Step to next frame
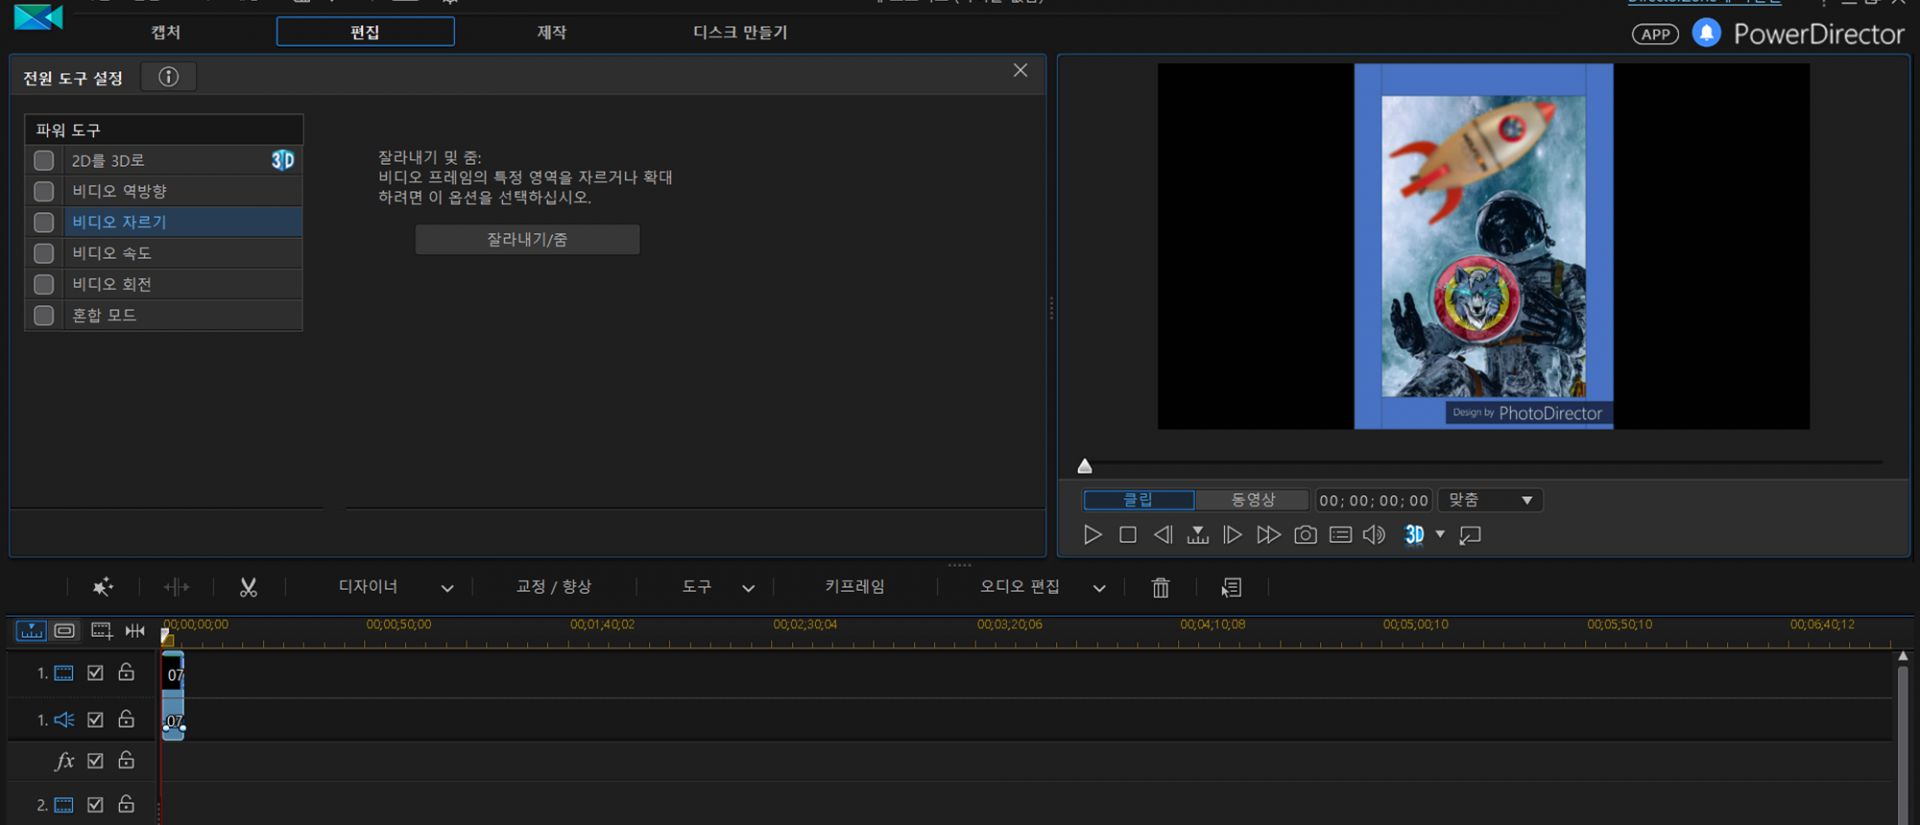The width and height of the screenshot is (1920, 825). [1233, 535]
